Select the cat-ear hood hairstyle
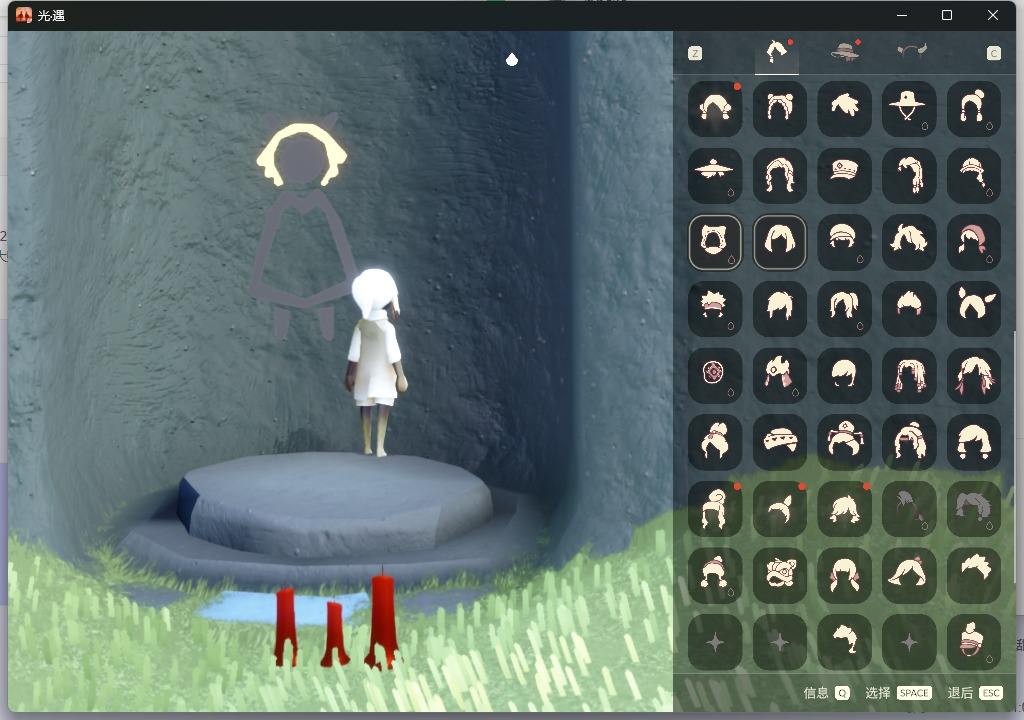This screenshot has width=1024, height=720. point(715,242)
